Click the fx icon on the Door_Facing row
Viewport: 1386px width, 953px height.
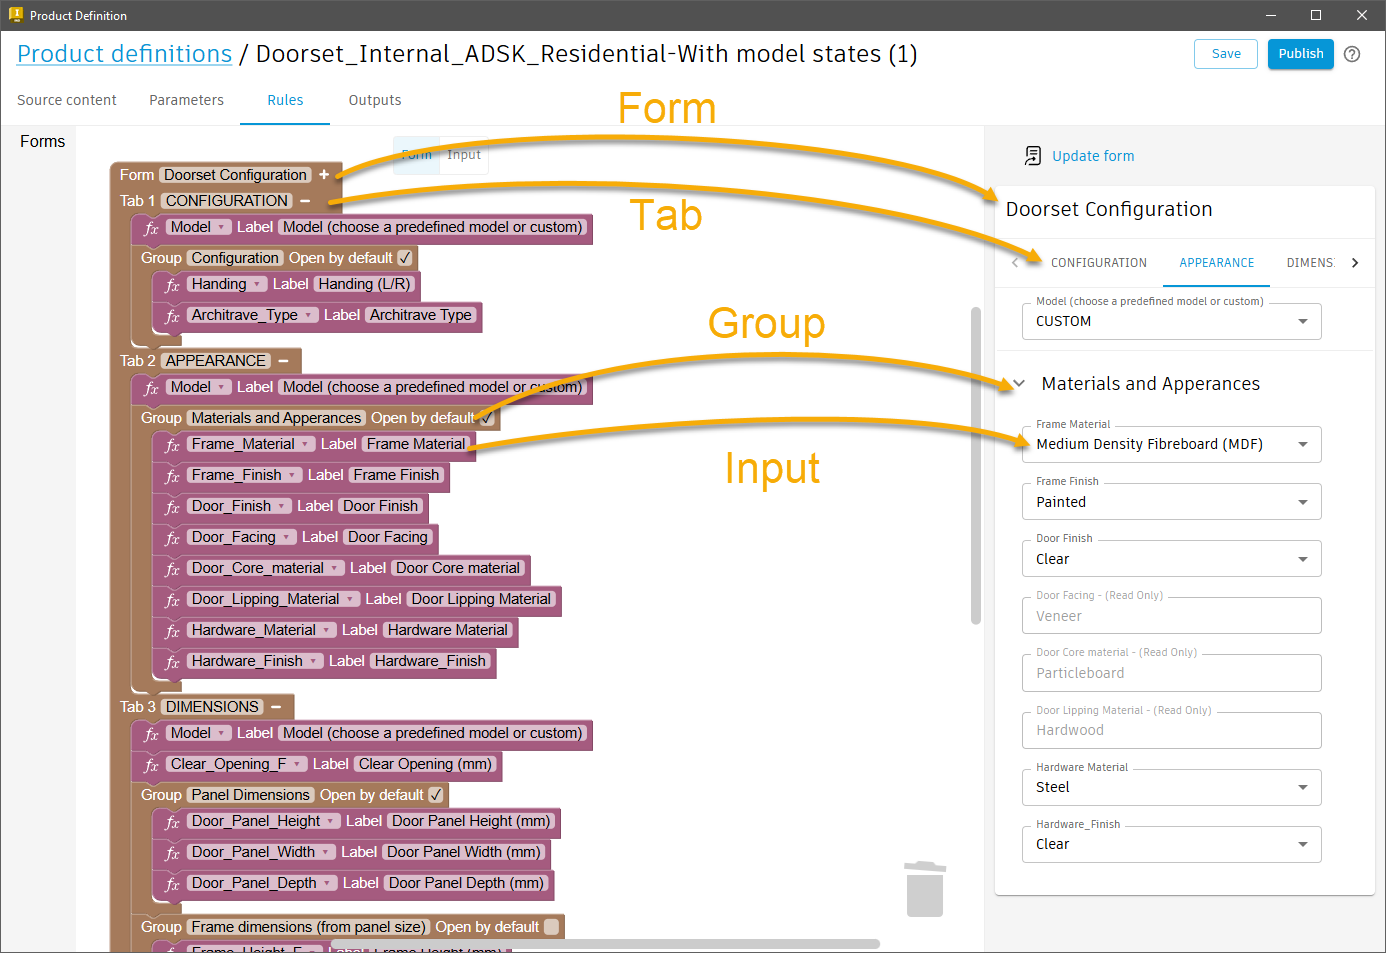pyautogui.click(x=172, y=538)
